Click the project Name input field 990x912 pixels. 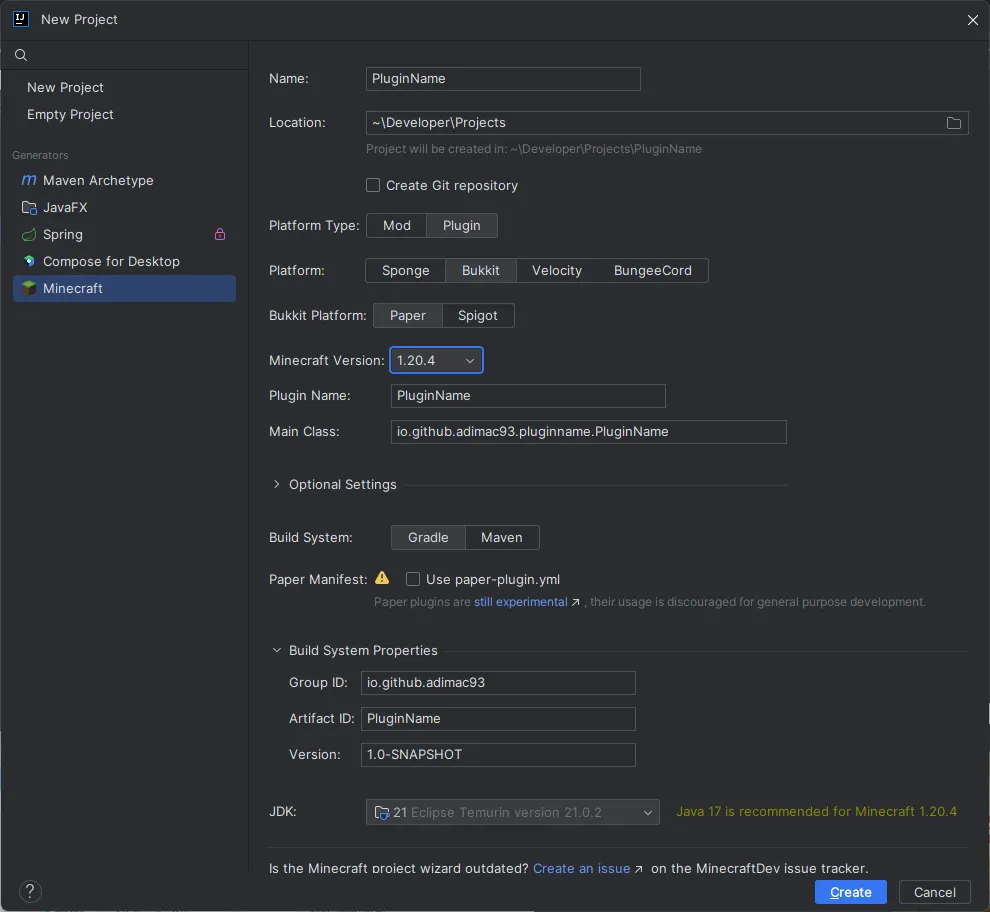[503, 79]
